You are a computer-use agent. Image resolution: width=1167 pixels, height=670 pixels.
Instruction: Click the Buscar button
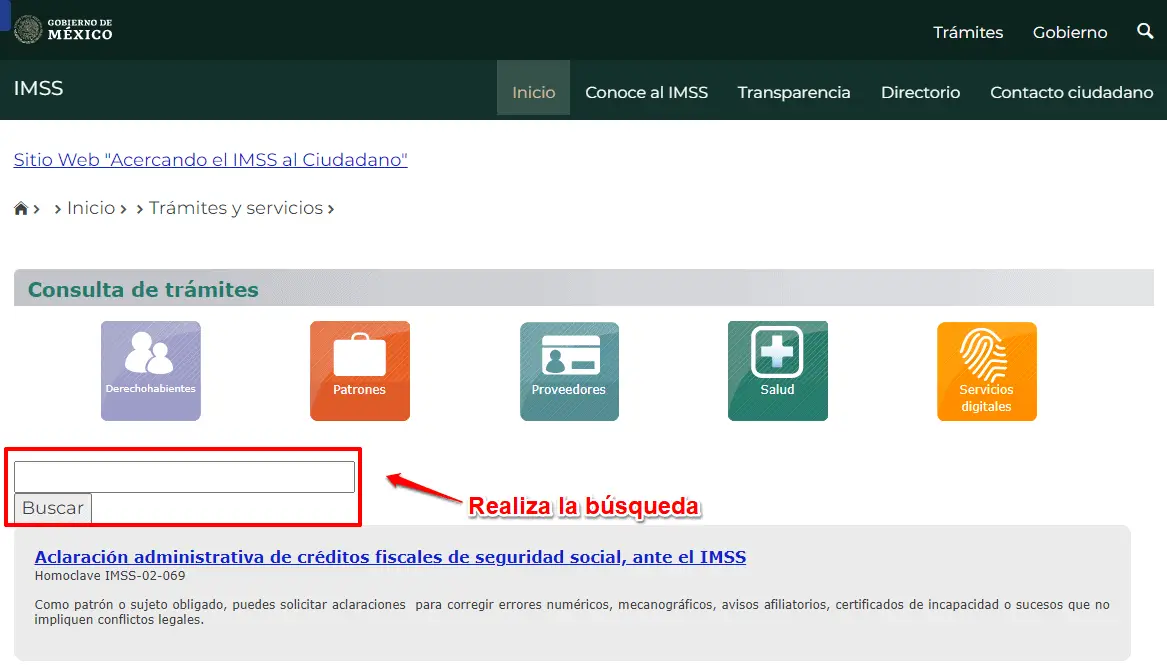click(x=53, y=508)
